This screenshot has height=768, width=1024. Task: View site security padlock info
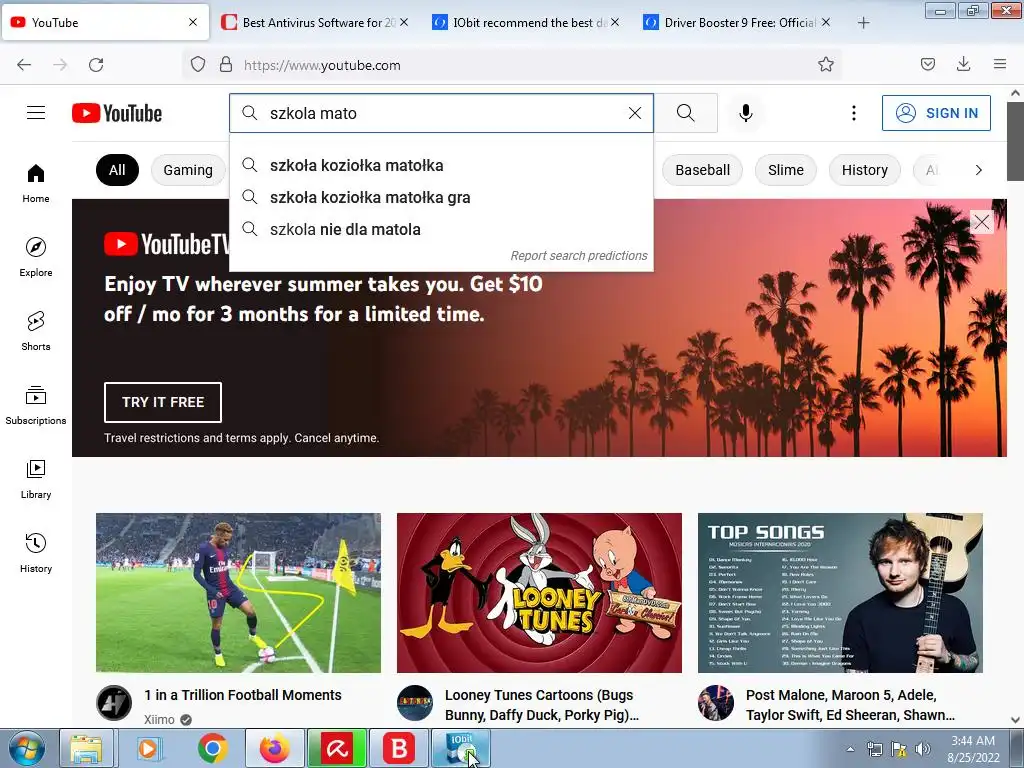226,65
